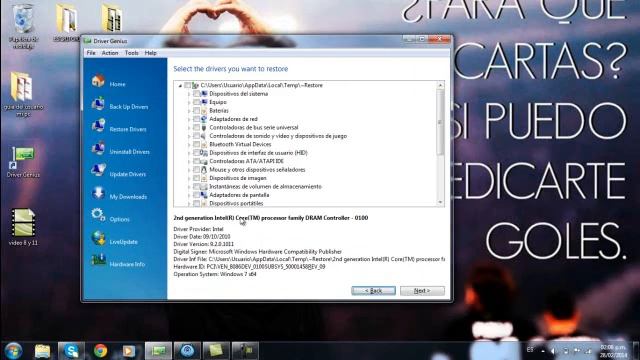Viewport: 640px width, 360px height.
Task: Open the LiveUpdate link text
Action: tap(123, 242)
